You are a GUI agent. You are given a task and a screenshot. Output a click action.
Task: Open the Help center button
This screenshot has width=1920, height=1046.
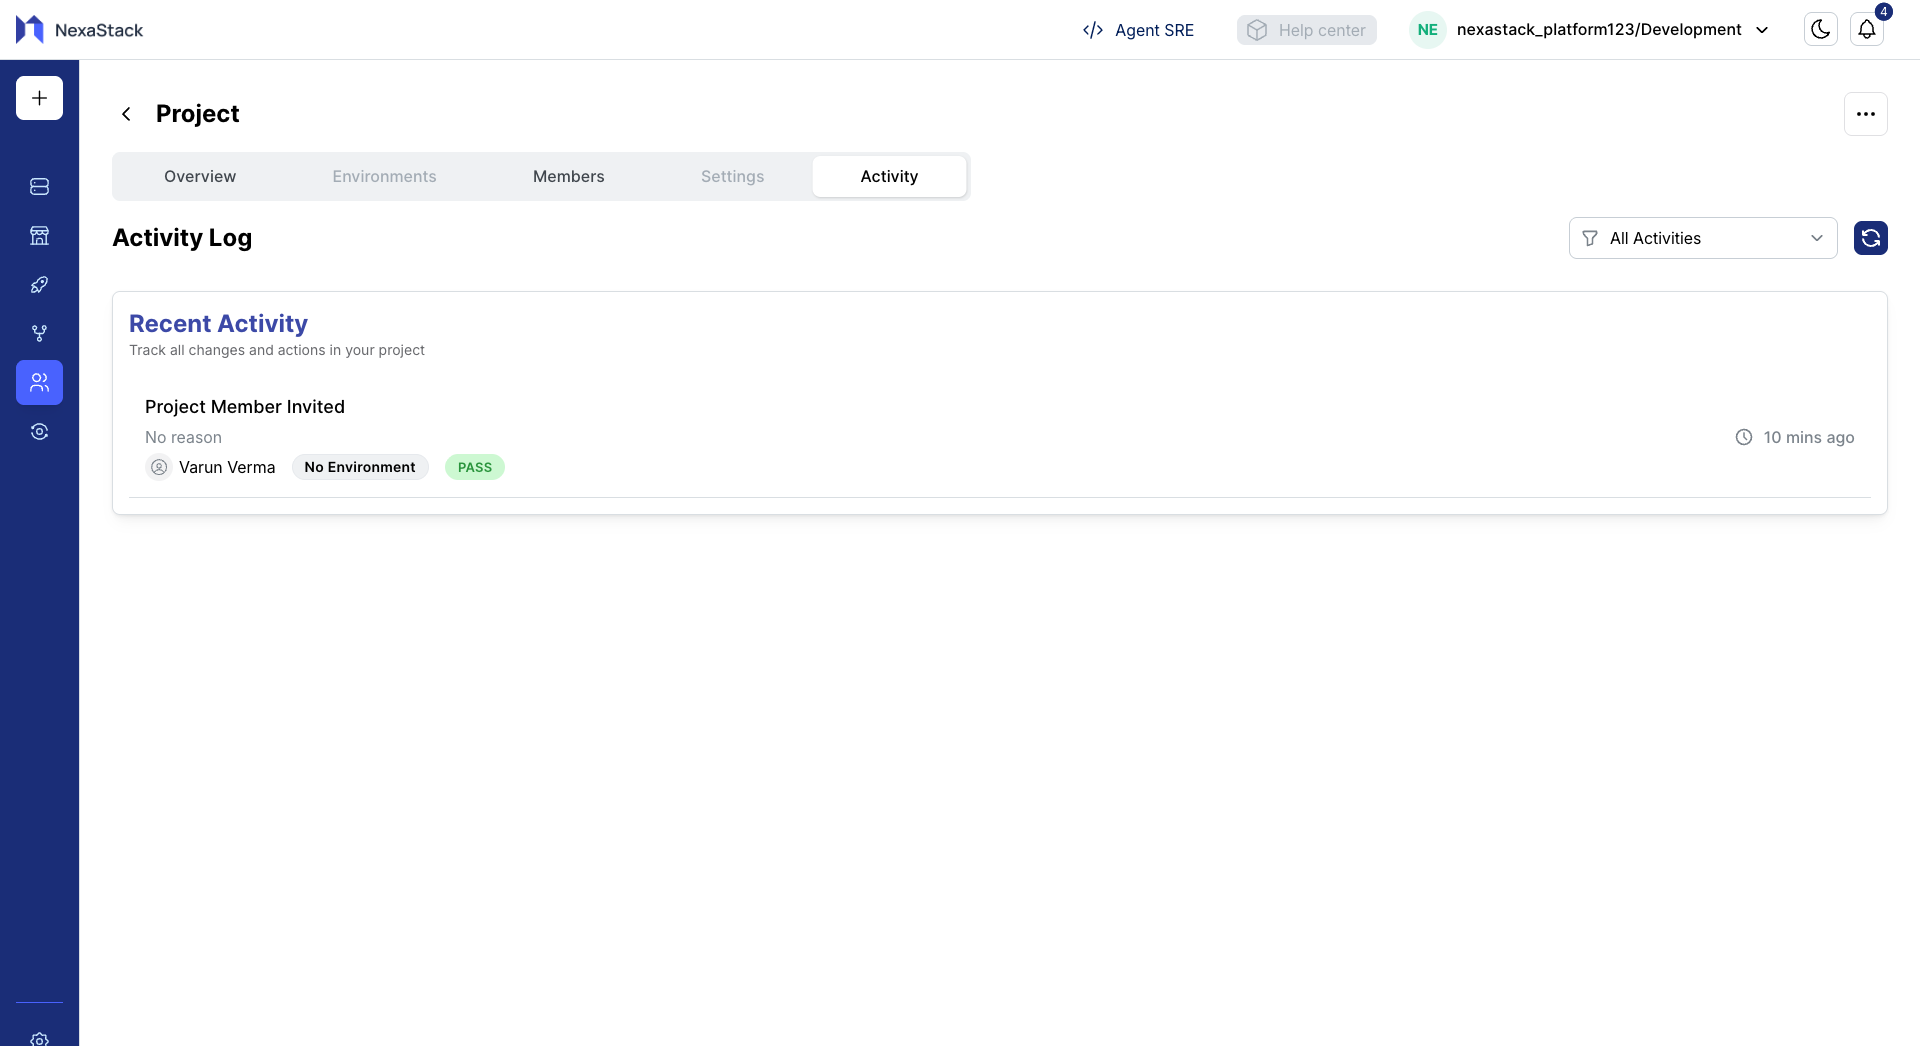pos(1306,30)
